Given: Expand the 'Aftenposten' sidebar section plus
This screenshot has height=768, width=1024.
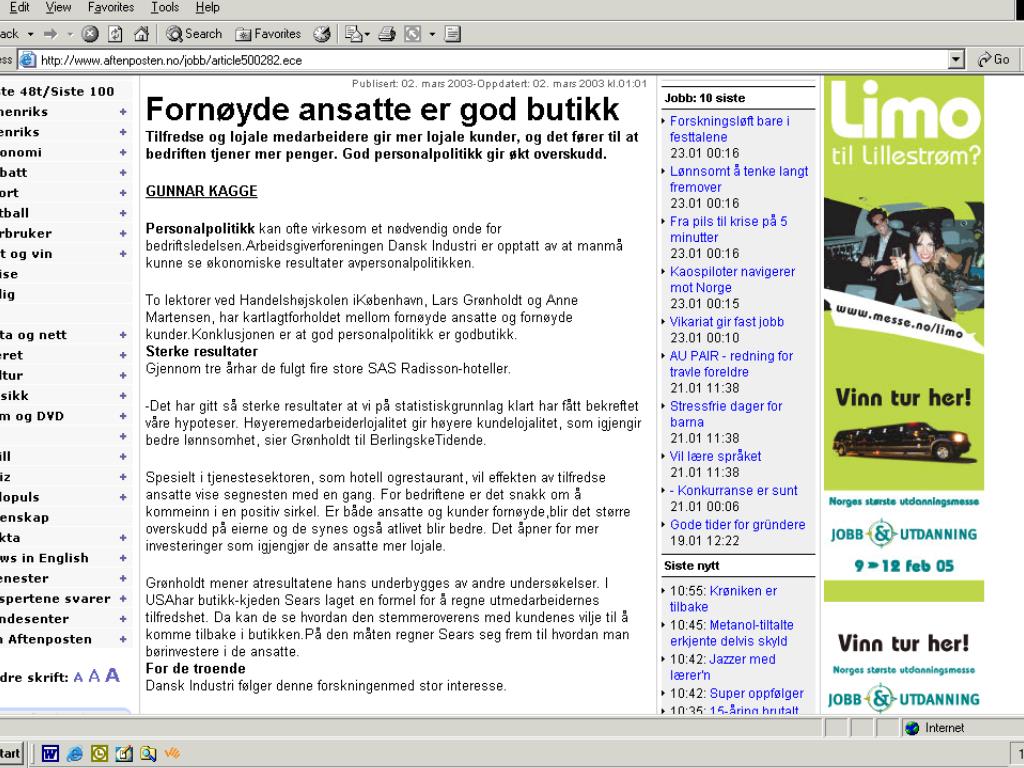Looking at the screenshot, I should tap(123, 639).
